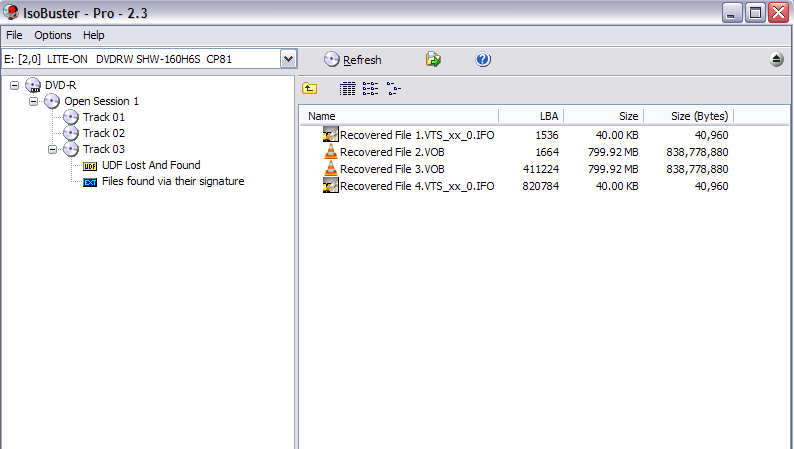Click the 838,778,880 bytes of Recovered File 3.VOB

[x=697, y=169]
